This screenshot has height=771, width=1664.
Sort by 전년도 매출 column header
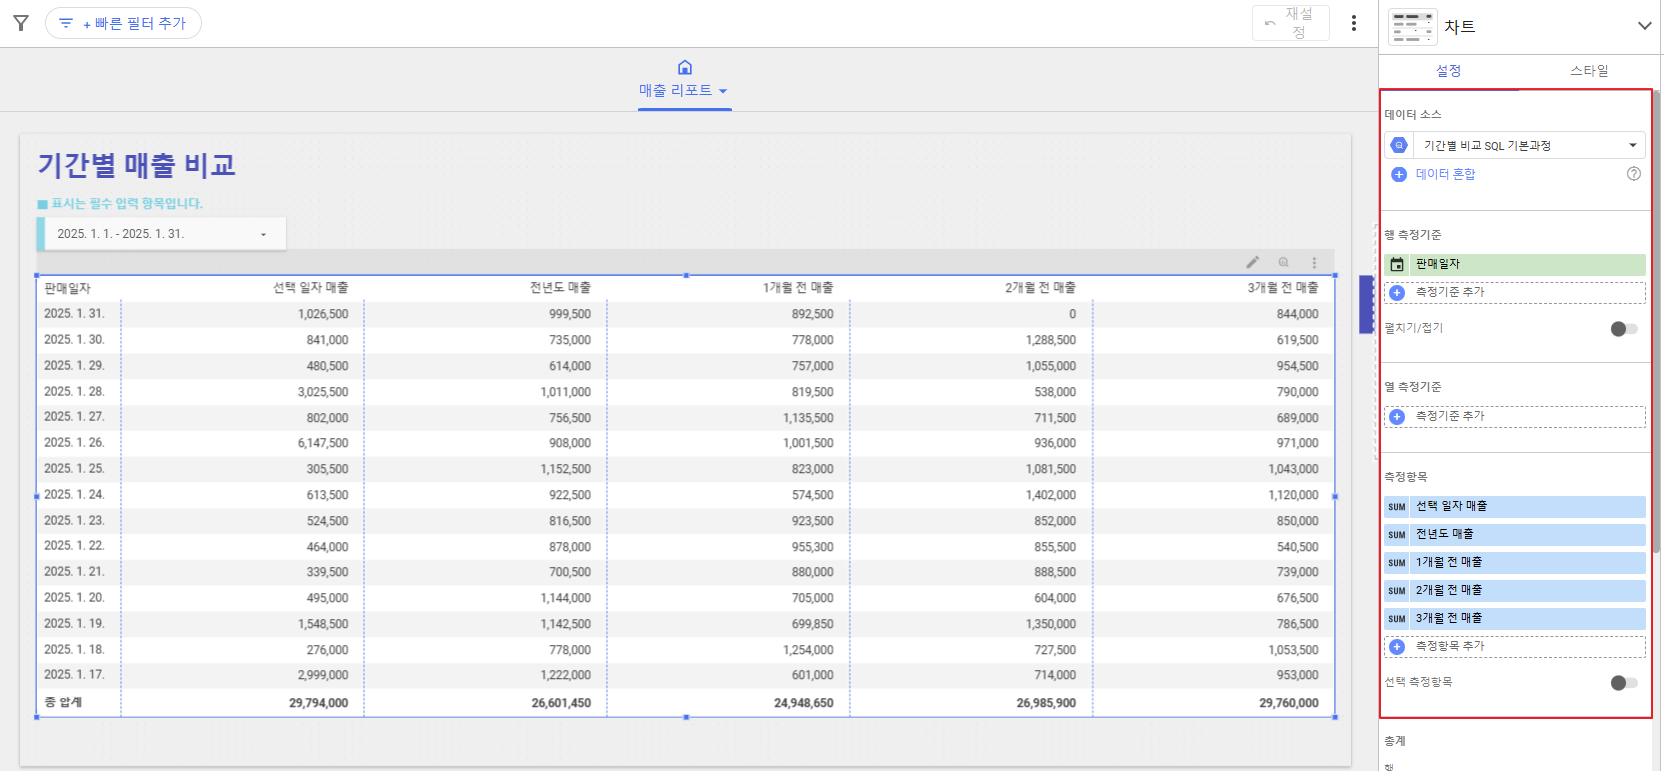tap(560, 288)
